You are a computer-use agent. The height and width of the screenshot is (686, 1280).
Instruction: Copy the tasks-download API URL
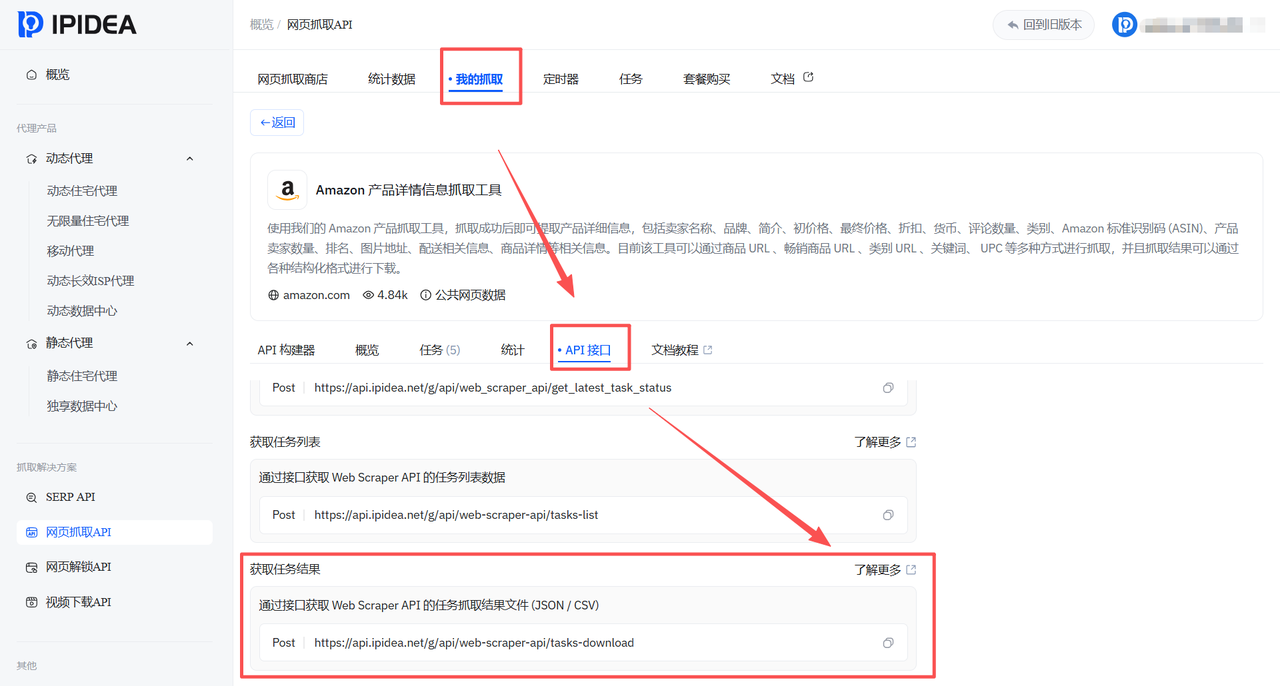coord(888,643)
